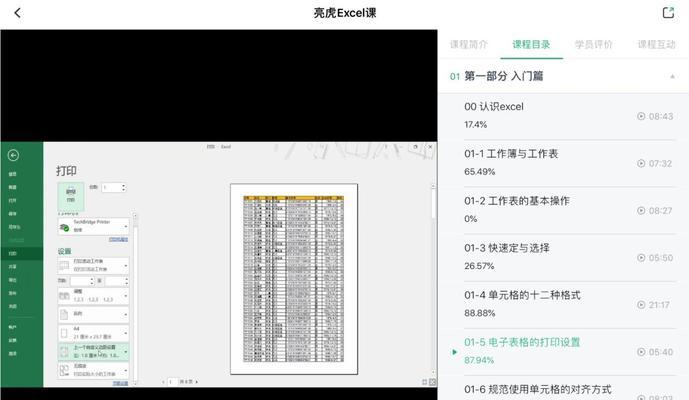The image size is (689, 400).
Task: Click the 88.88% progress text
Action: click(x=479, y=313)
